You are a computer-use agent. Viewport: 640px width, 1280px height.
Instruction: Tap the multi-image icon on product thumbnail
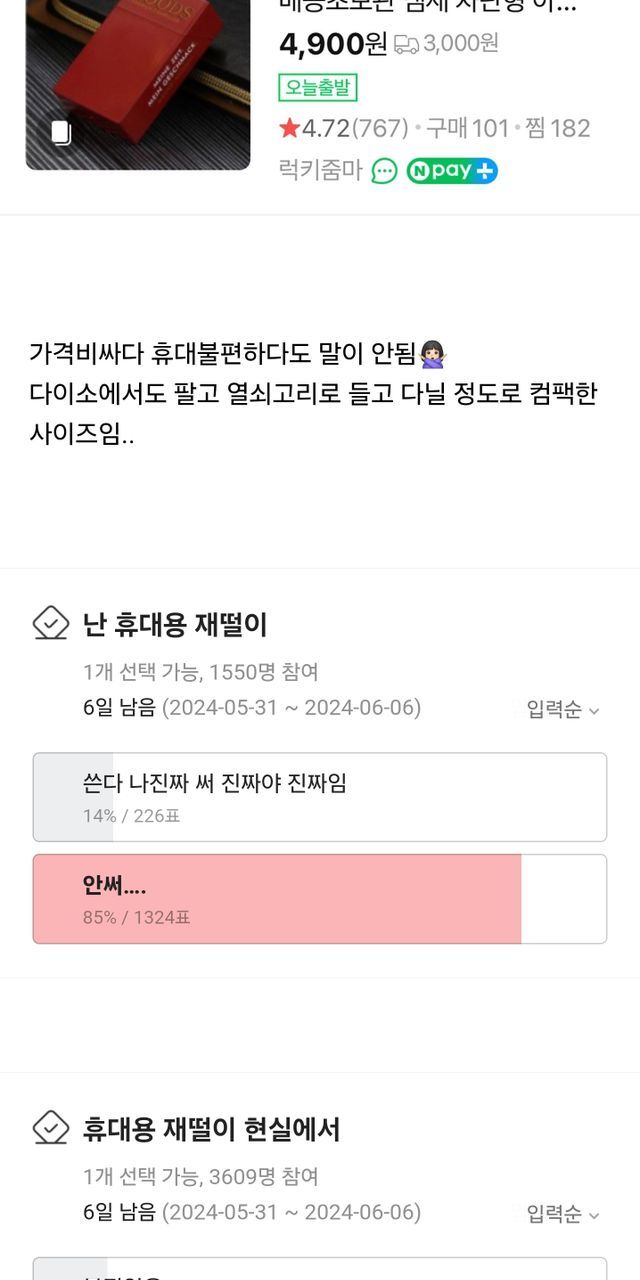[61, 133]
